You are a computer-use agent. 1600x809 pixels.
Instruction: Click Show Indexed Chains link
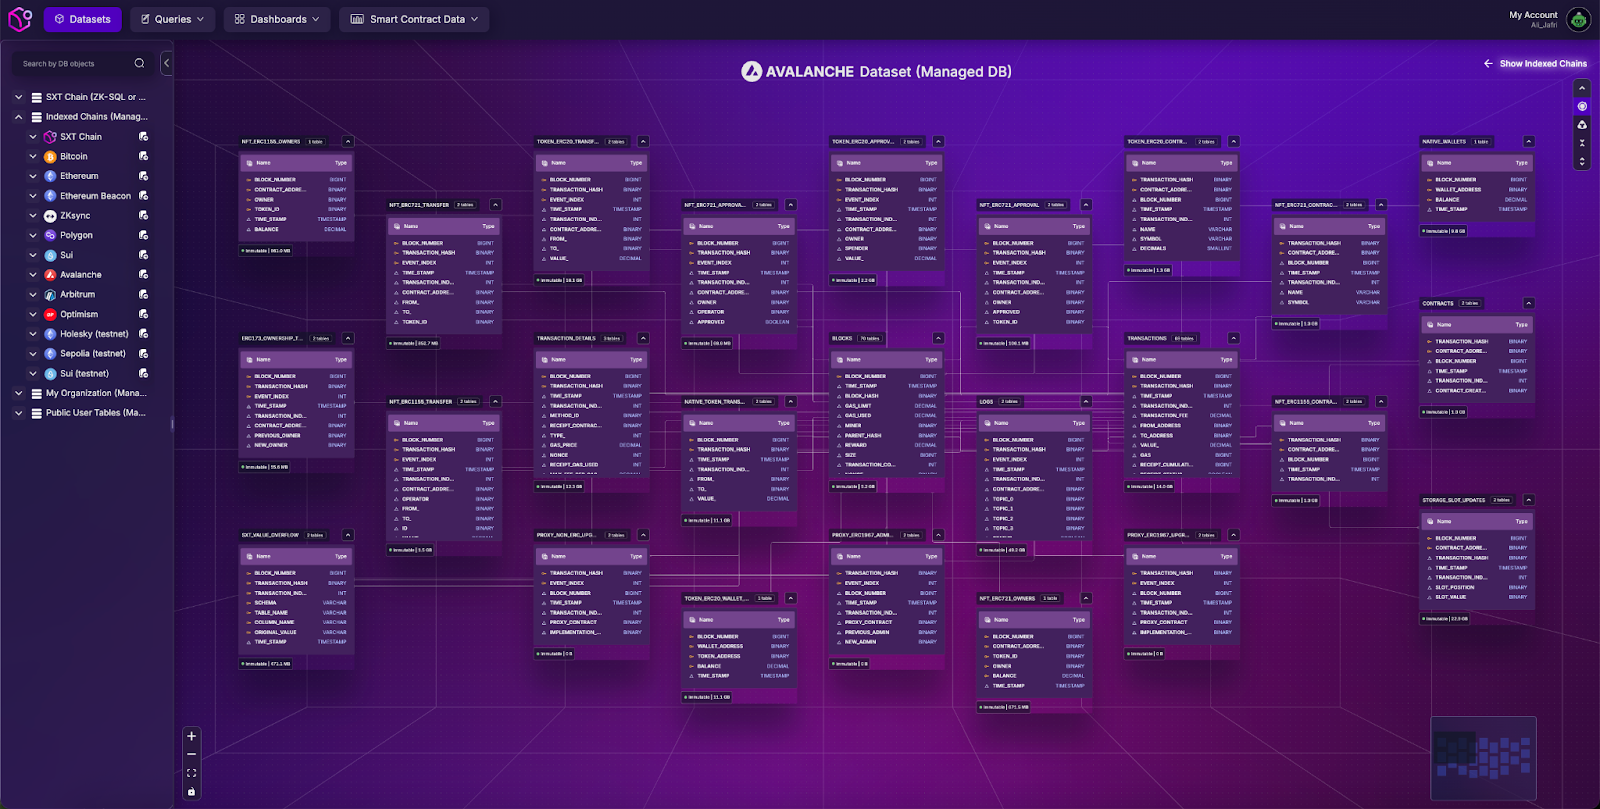[1543, 64]
